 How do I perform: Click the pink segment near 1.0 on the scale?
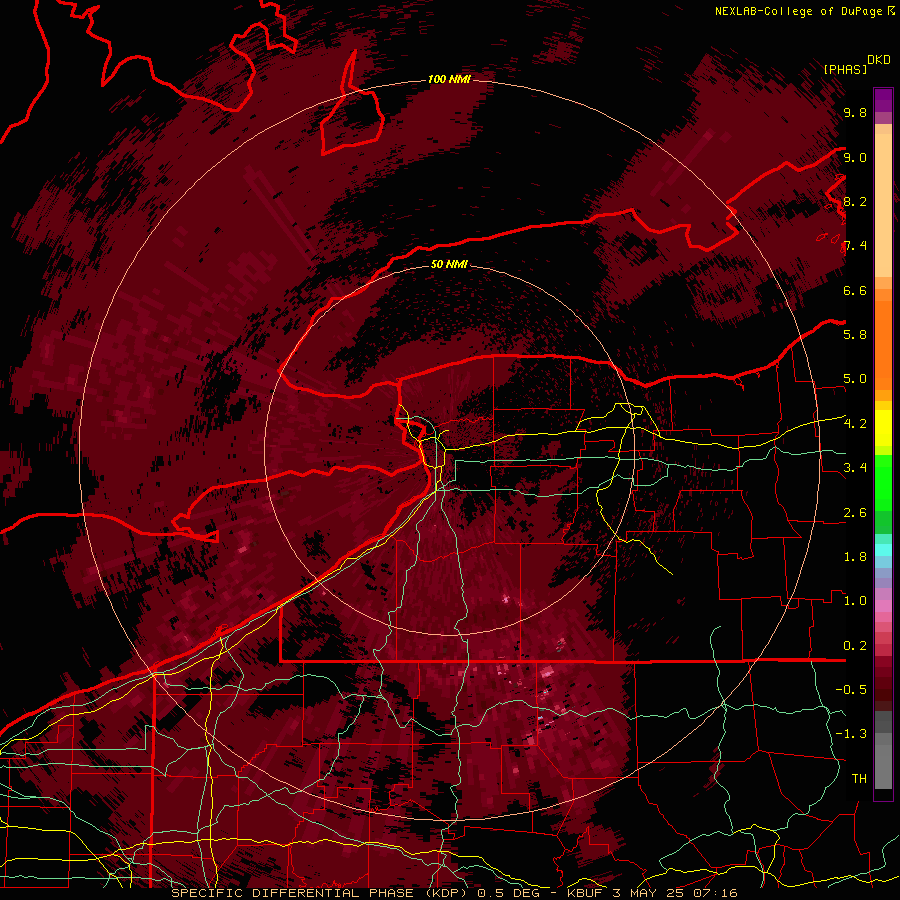click(x=883, y=605)
